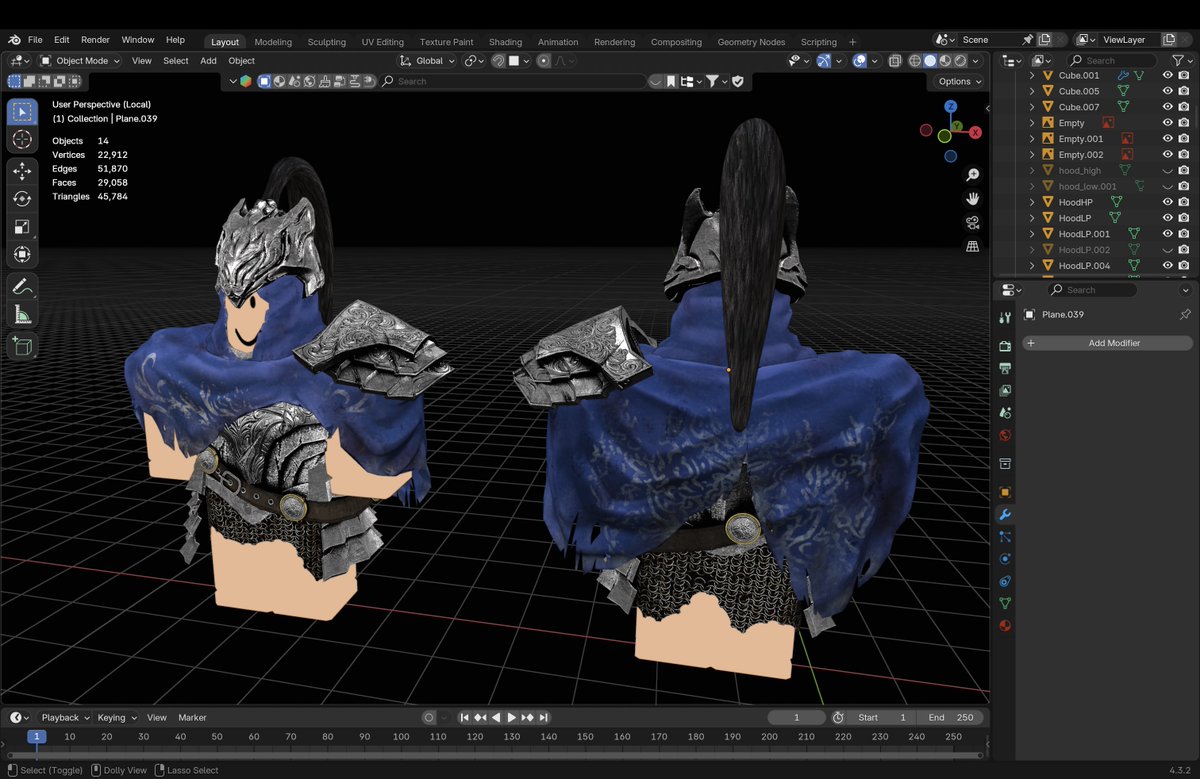
Task: Click the viewport zoom magnifier icon
Action: pyautogui.click(x=972, y=175)
